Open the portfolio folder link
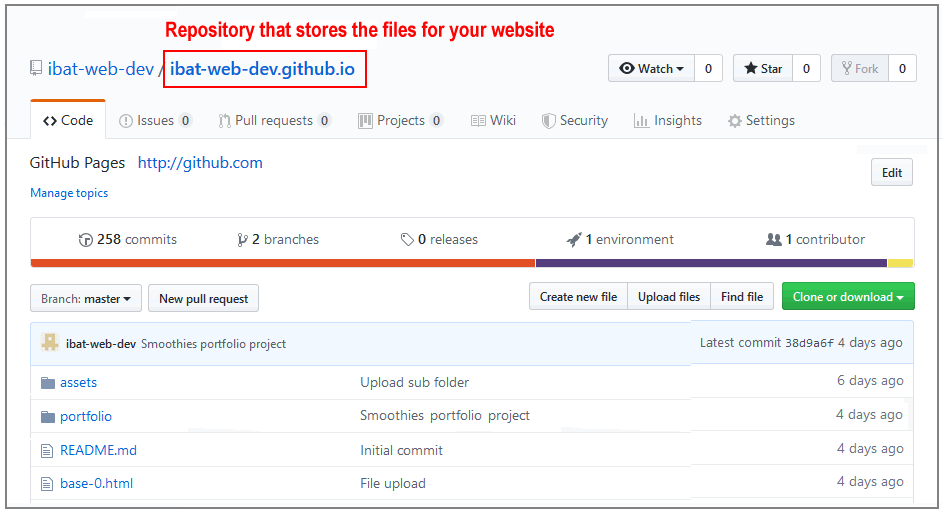The image size is (949, 517). (x=86, y=417)
